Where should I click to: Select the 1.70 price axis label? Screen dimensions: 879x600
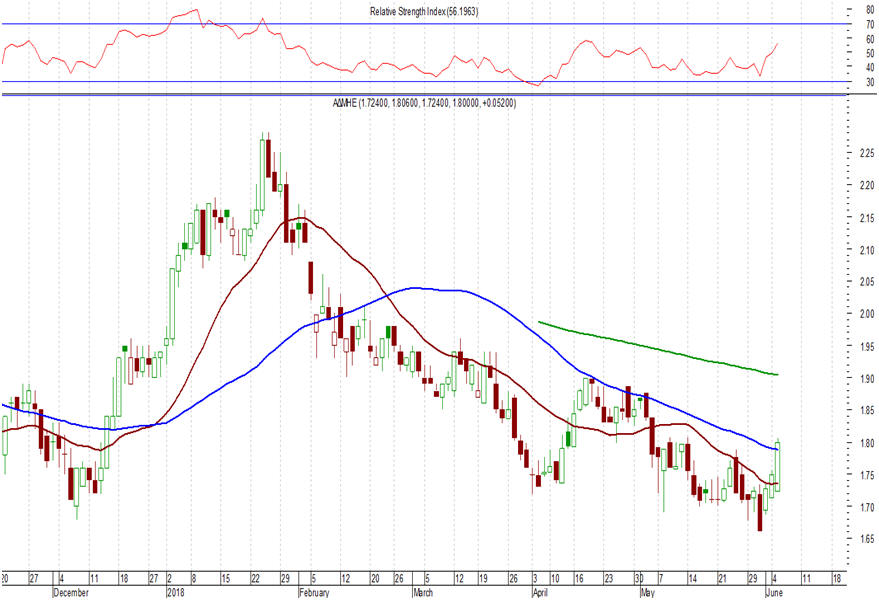867,507
